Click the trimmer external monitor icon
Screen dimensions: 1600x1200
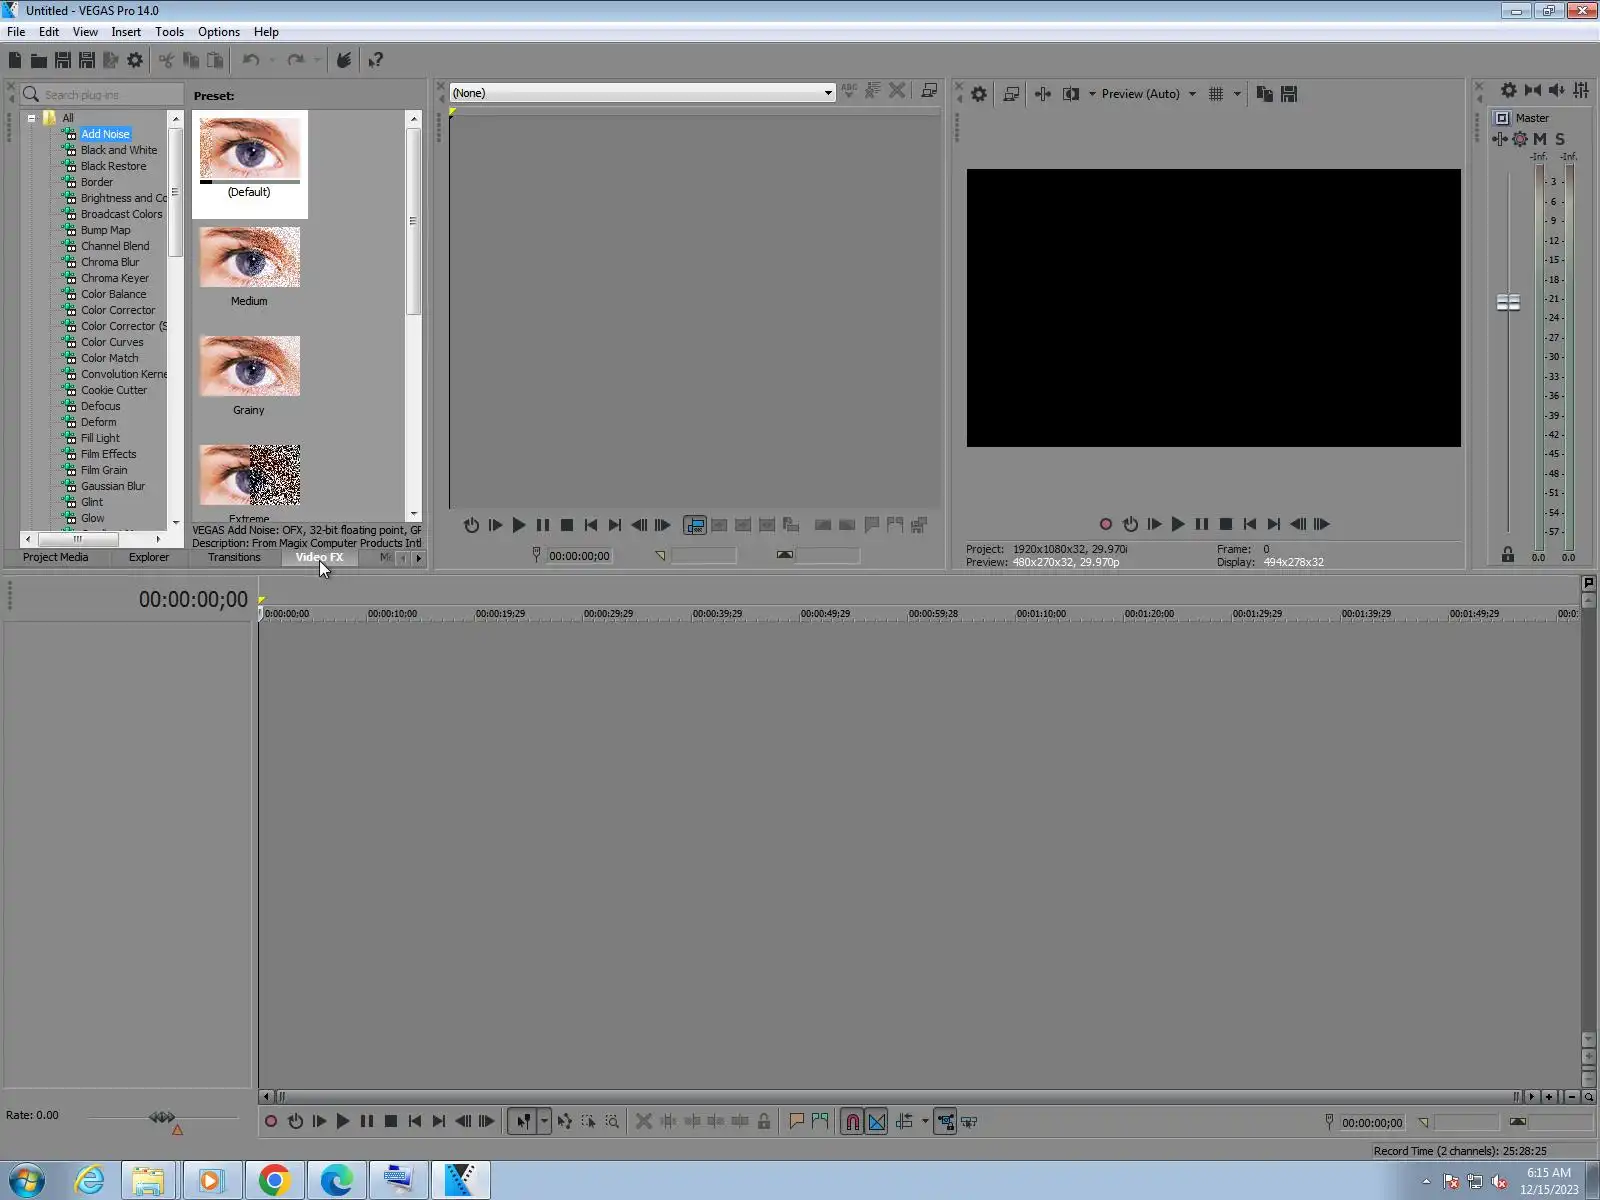pos(929,90)
